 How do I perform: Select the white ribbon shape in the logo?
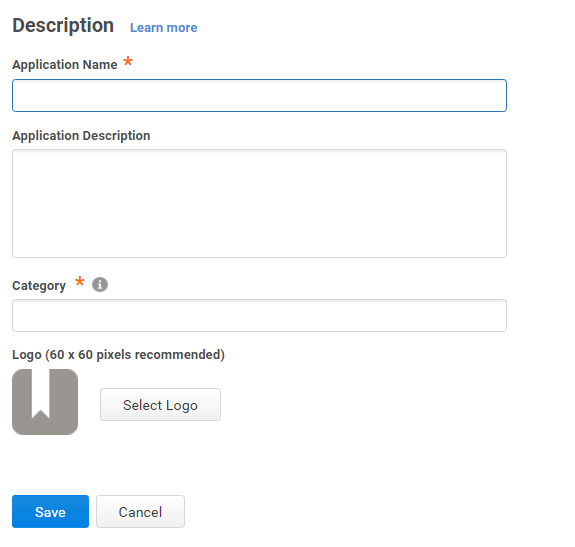point(40,393)
